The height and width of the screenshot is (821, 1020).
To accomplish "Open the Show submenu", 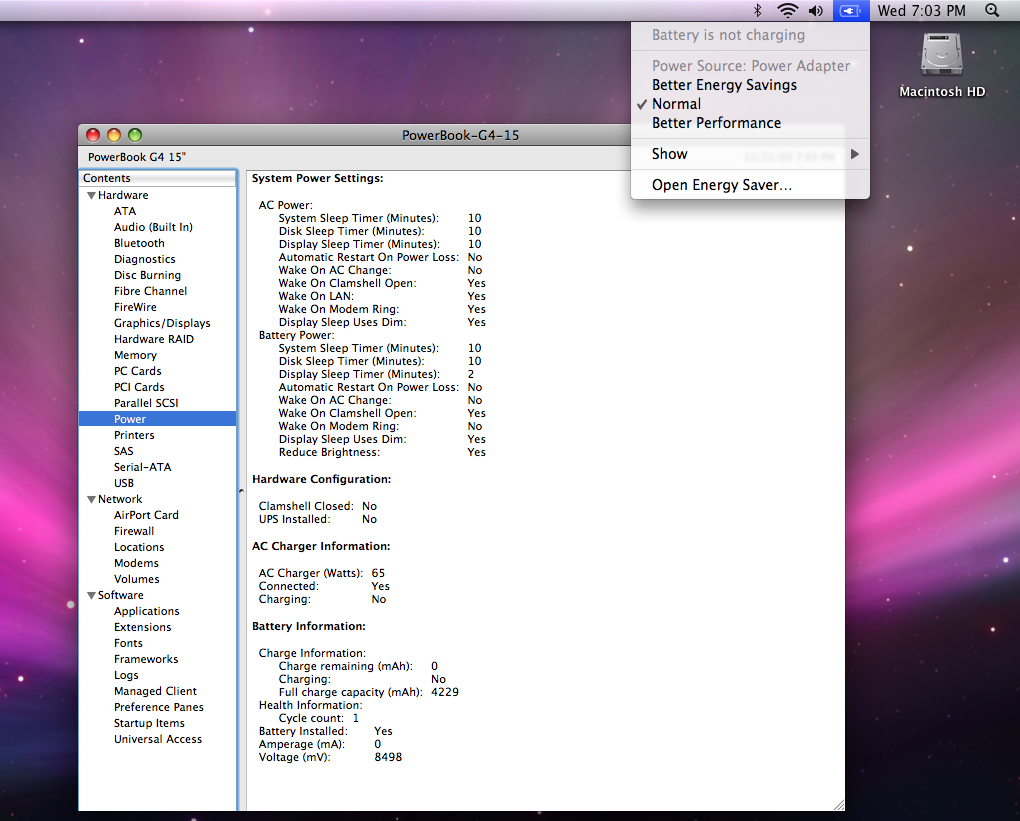I will click(x=750, y=154).
